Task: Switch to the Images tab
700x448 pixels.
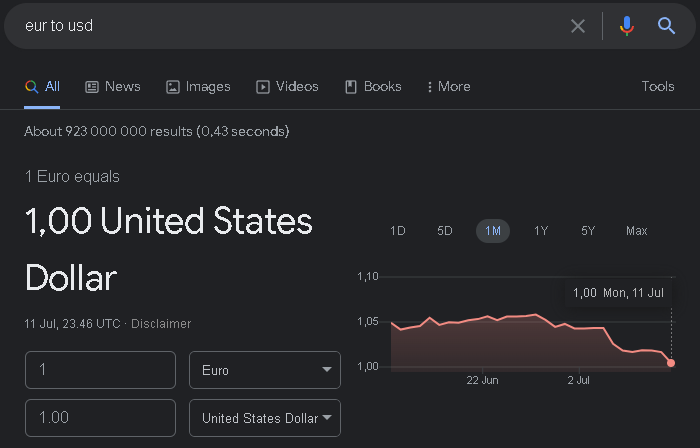Action: 198,87
